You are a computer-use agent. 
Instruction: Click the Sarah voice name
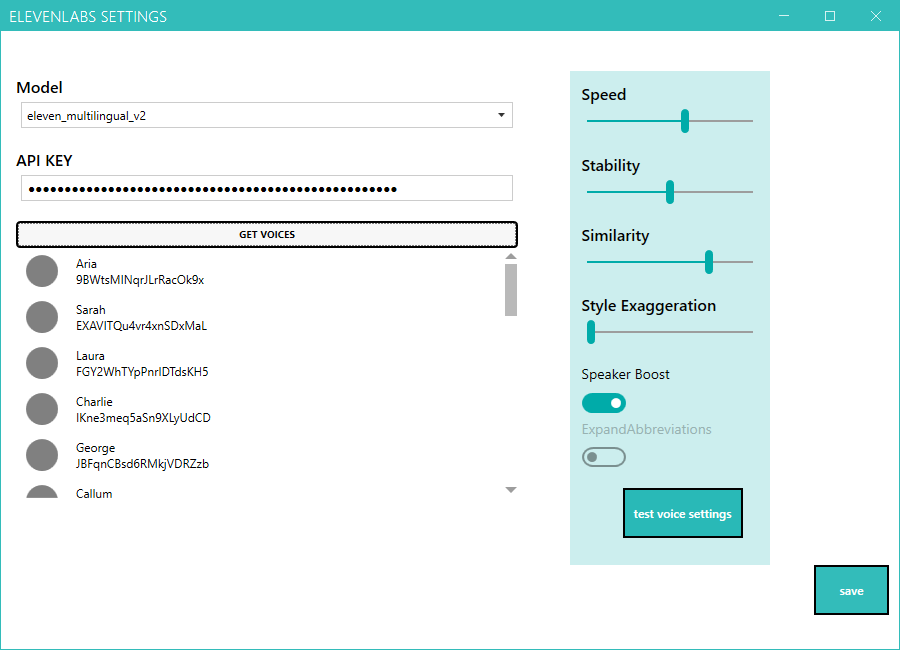coord(91,309)
